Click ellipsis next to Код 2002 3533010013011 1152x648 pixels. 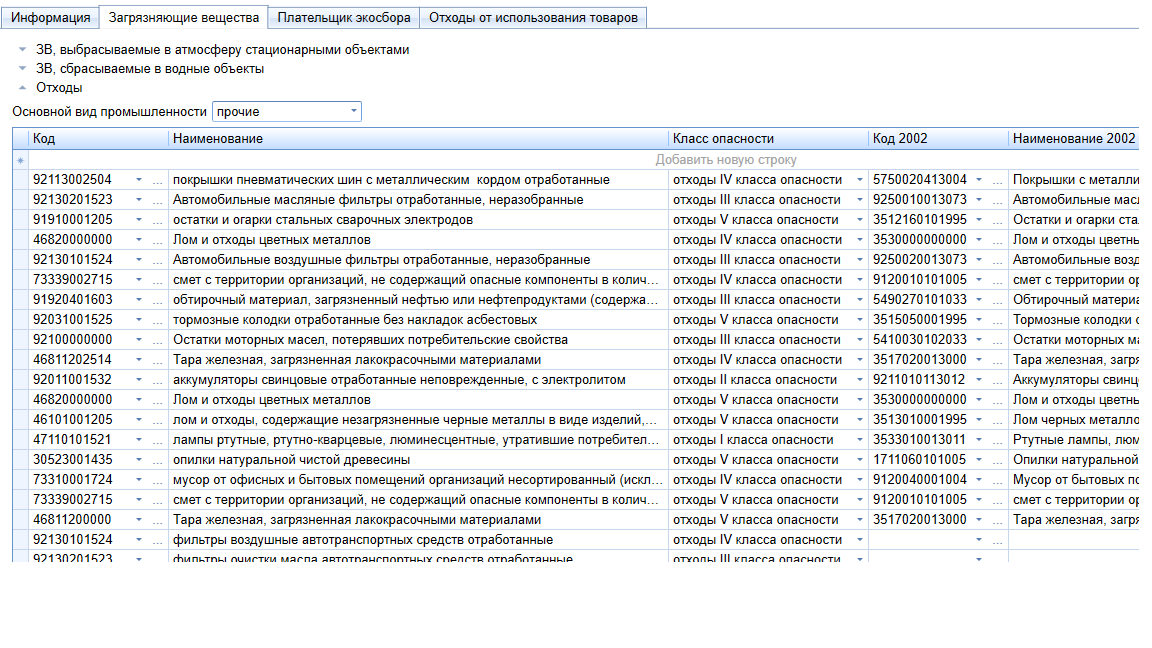click(997, 440)
